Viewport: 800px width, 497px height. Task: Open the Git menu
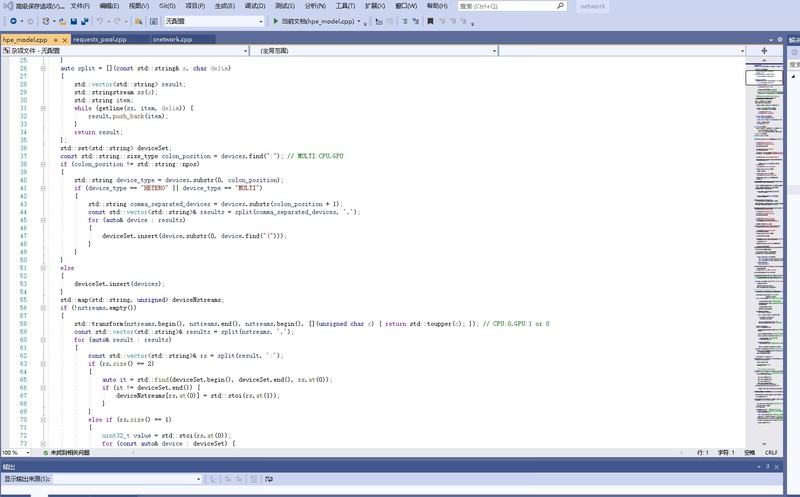[x=167, y=6]
